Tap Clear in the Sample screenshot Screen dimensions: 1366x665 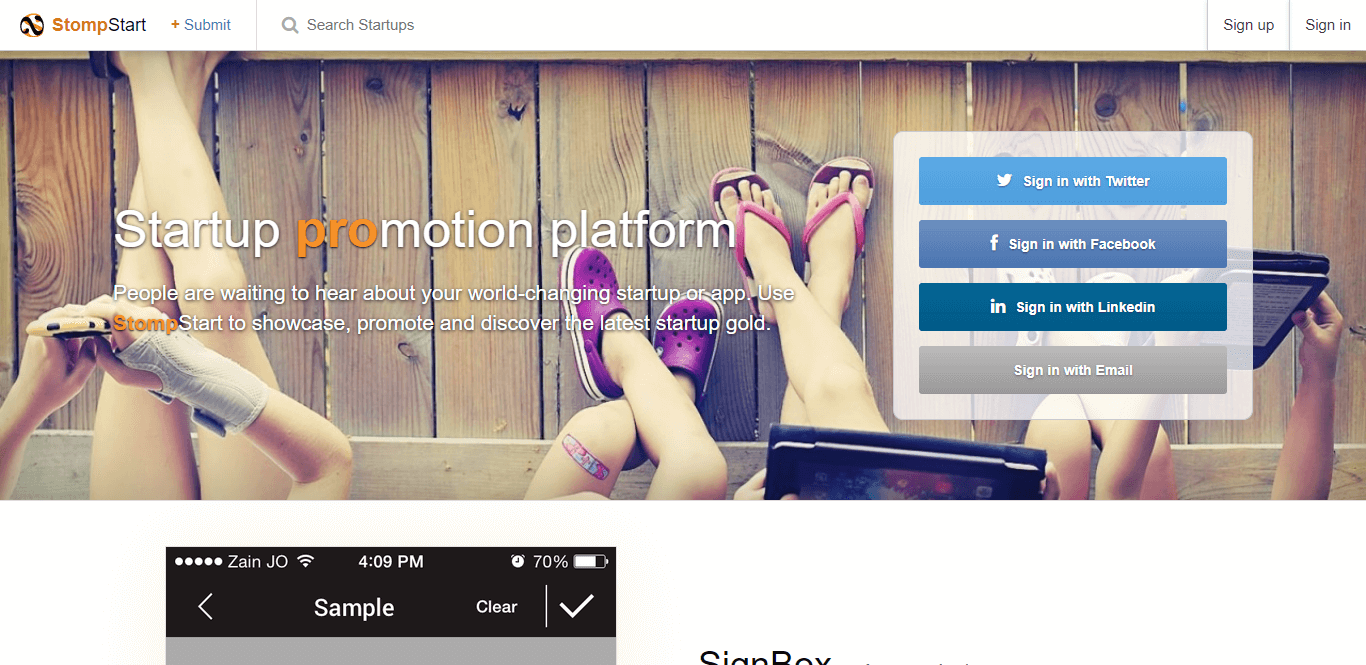(x=496, y=607)
